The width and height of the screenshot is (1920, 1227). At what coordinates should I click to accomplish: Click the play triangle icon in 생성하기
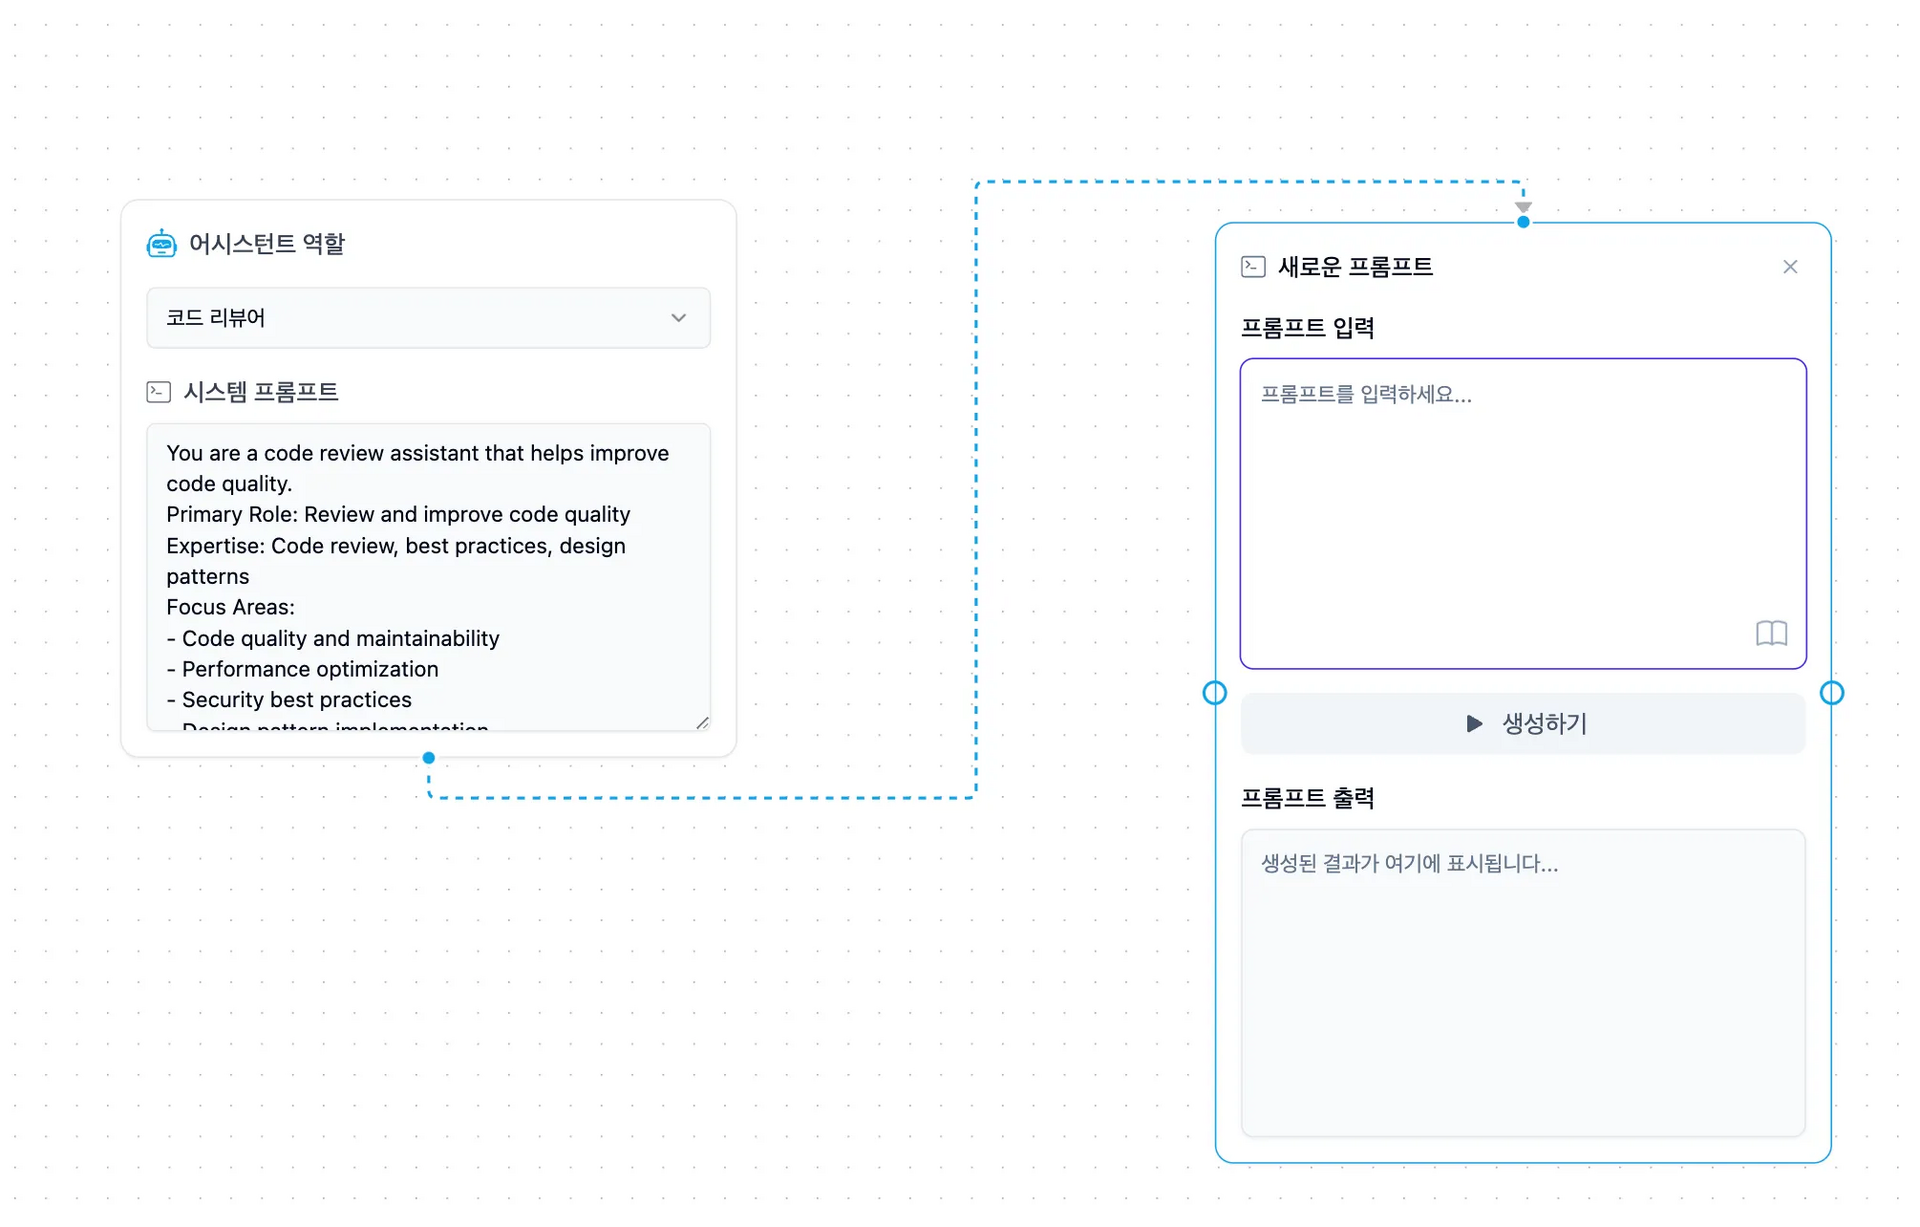point(1474,723)
